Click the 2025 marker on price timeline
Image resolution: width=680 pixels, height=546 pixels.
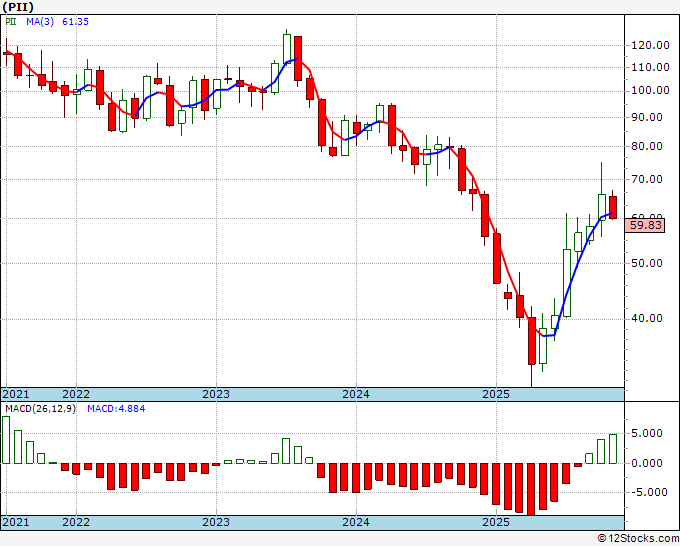click(496, 394)
